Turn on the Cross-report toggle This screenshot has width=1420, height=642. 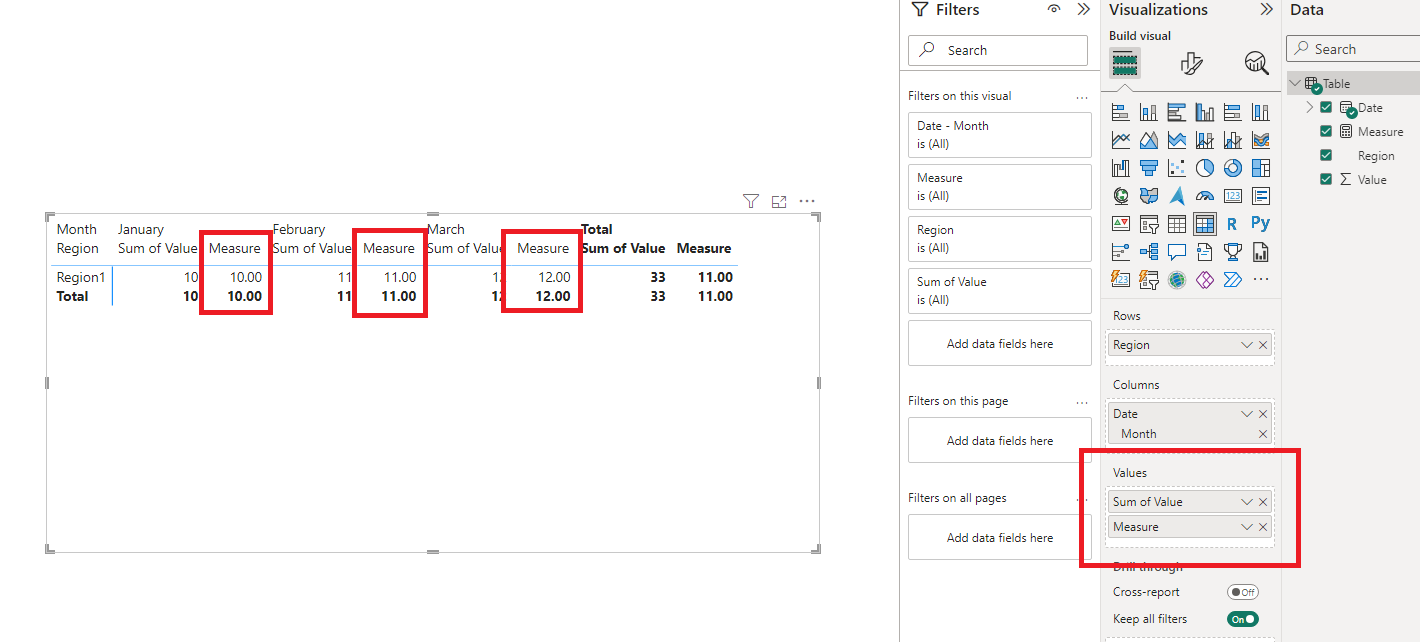1243,592
